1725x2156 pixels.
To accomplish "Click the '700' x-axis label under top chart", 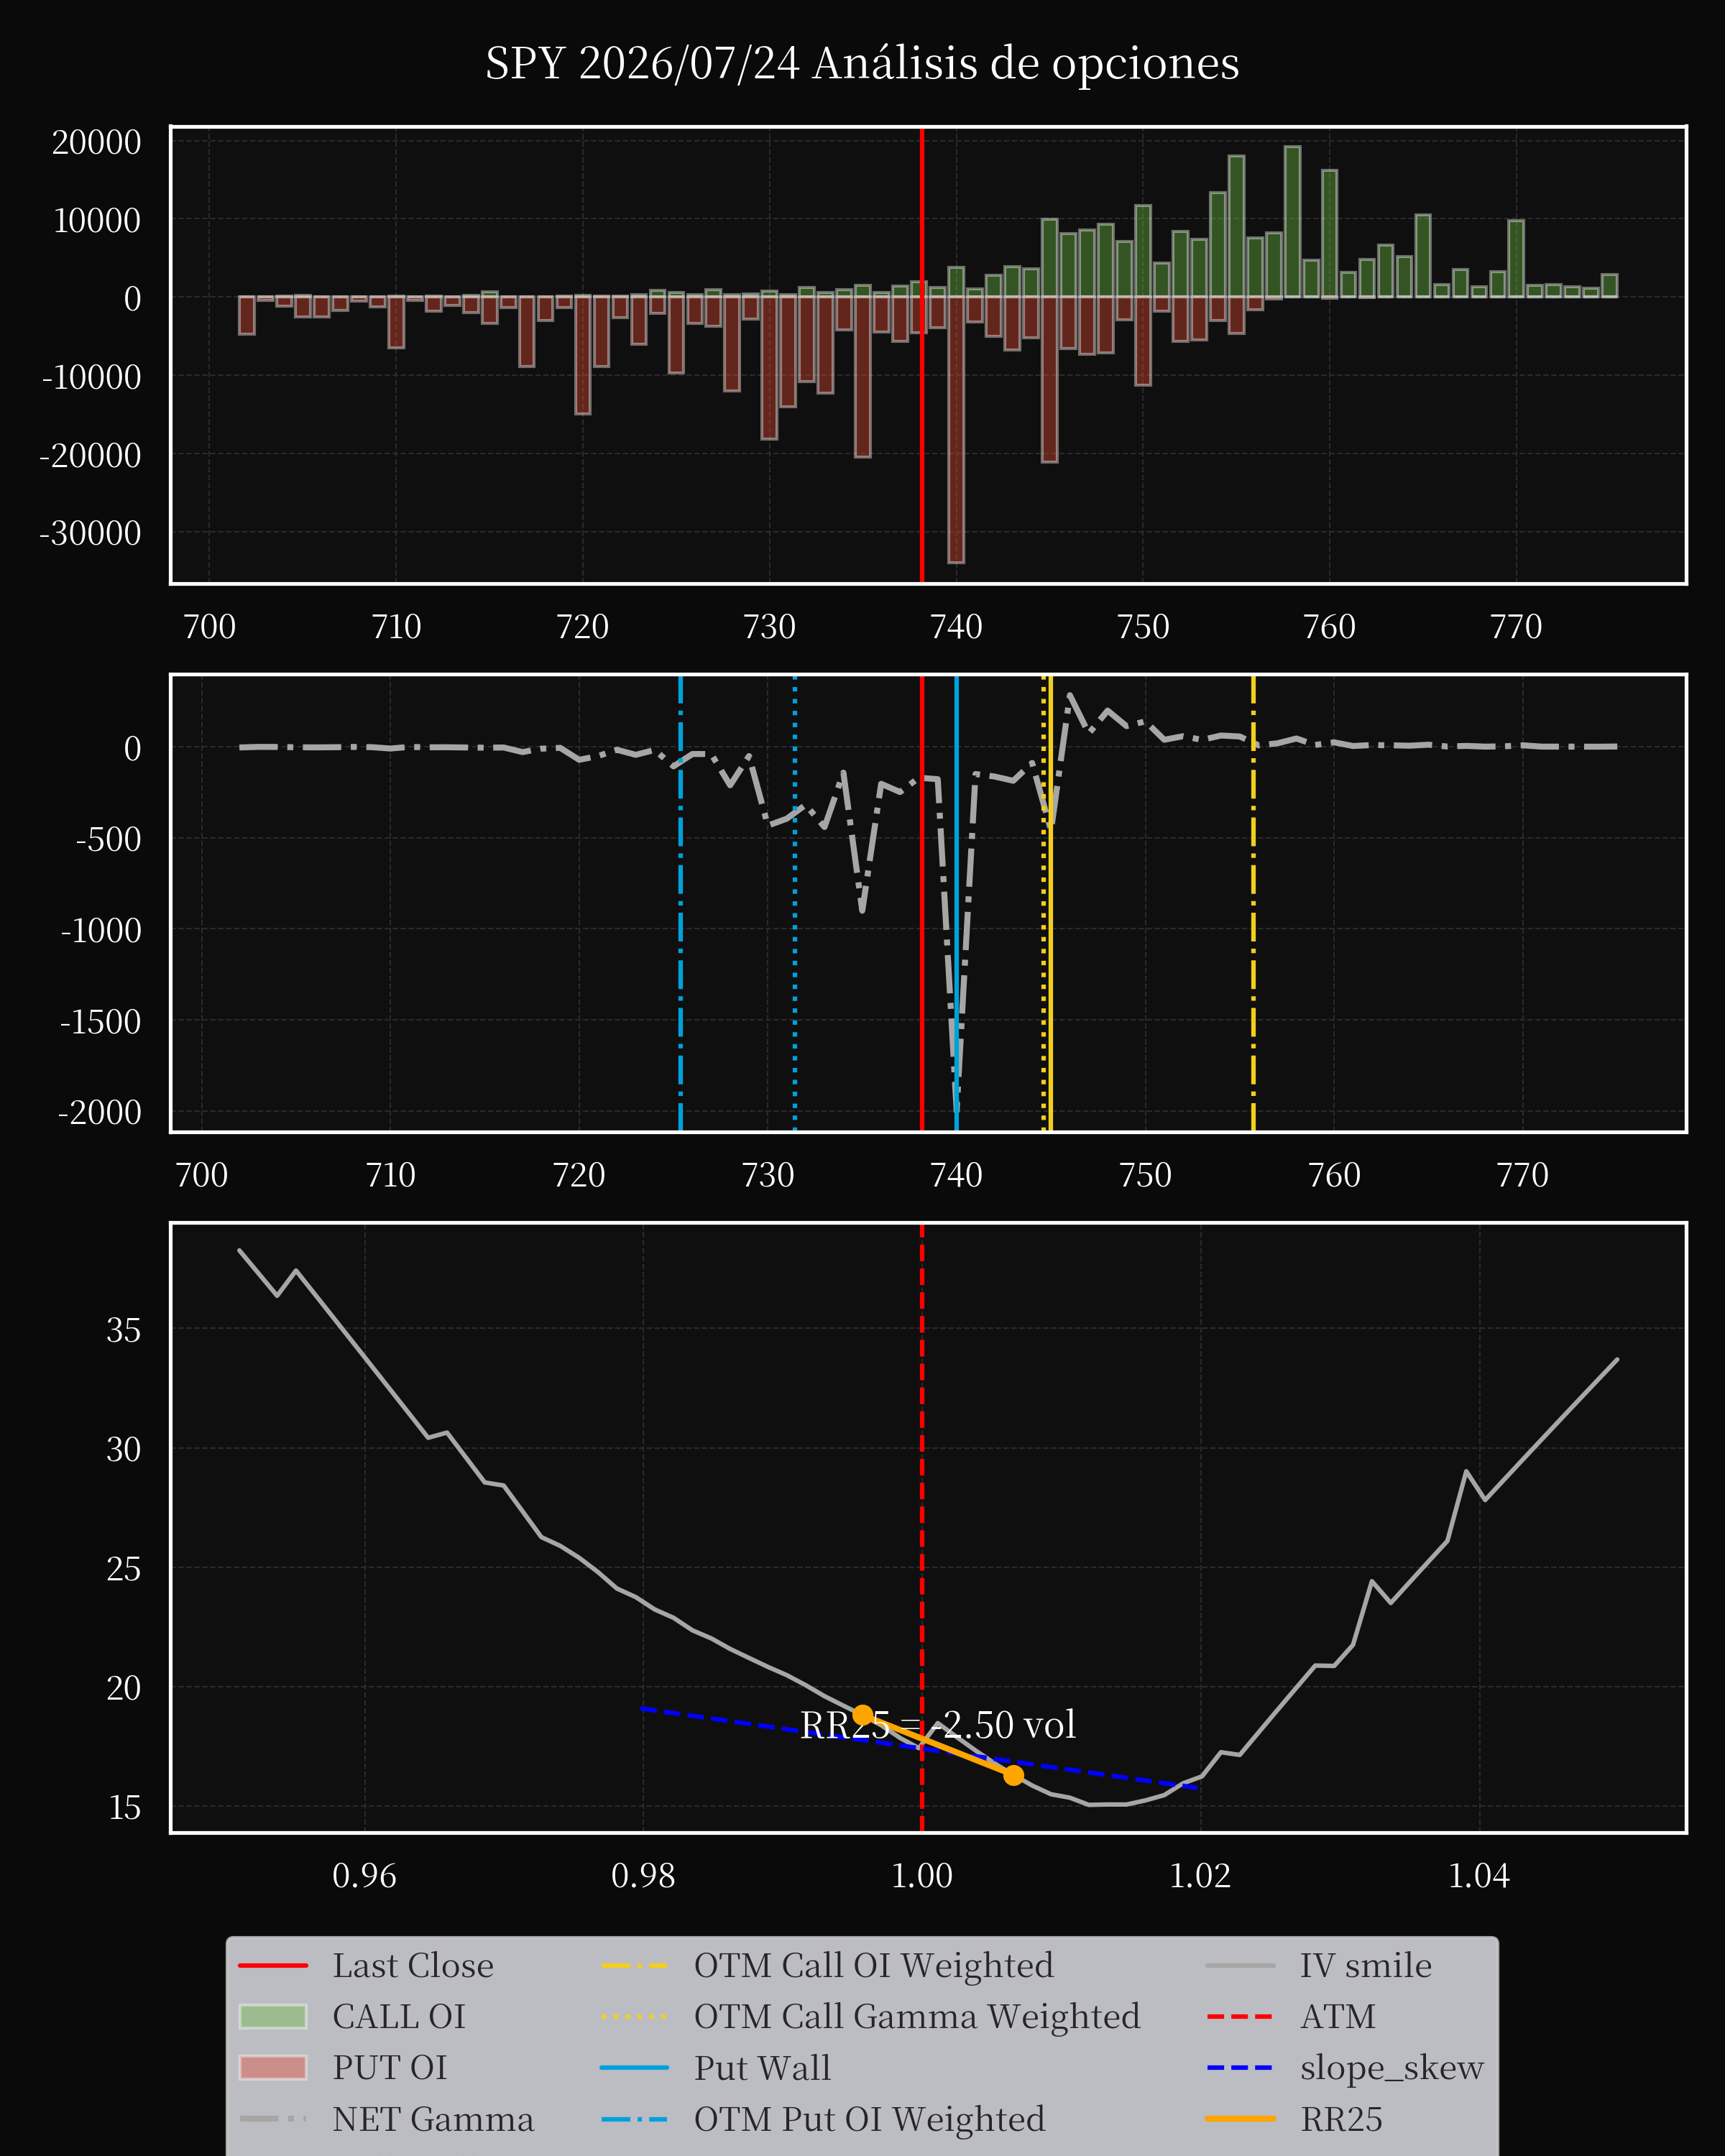I will 209,627.
